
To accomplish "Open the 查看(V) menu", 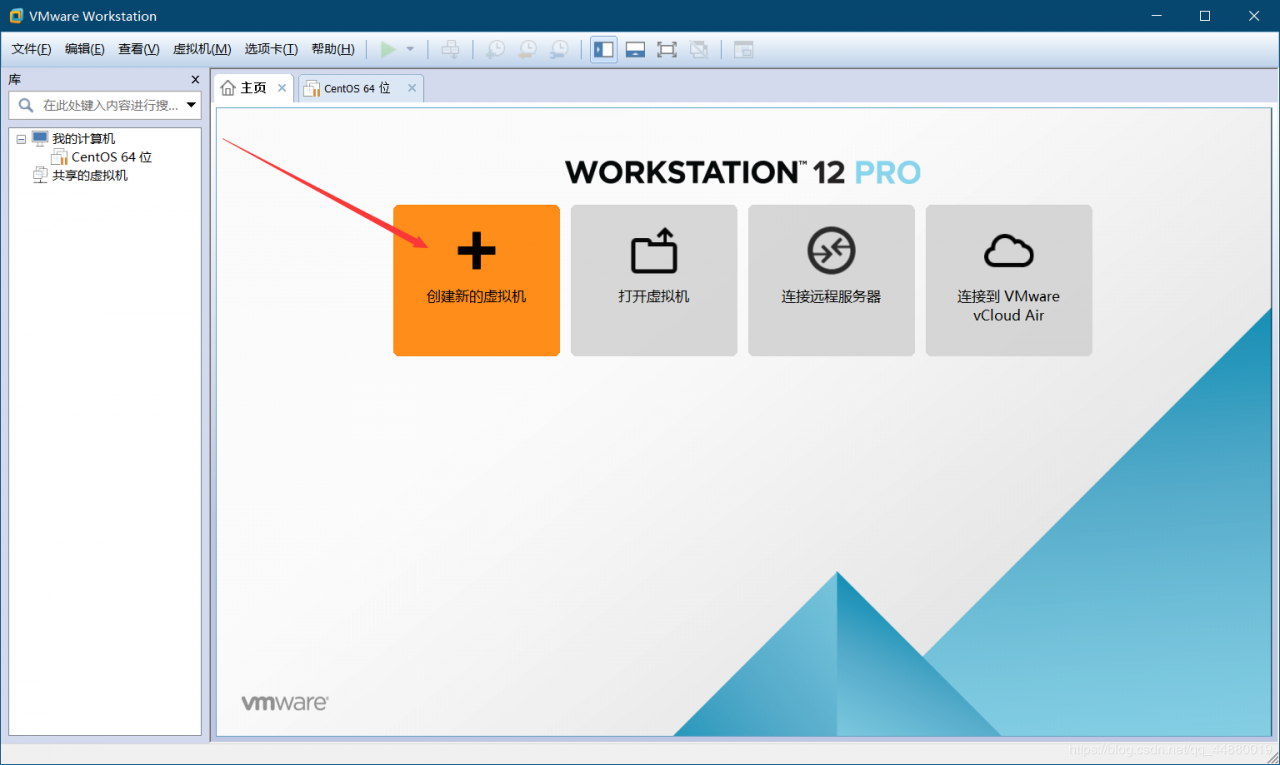I will coord(139,49).
